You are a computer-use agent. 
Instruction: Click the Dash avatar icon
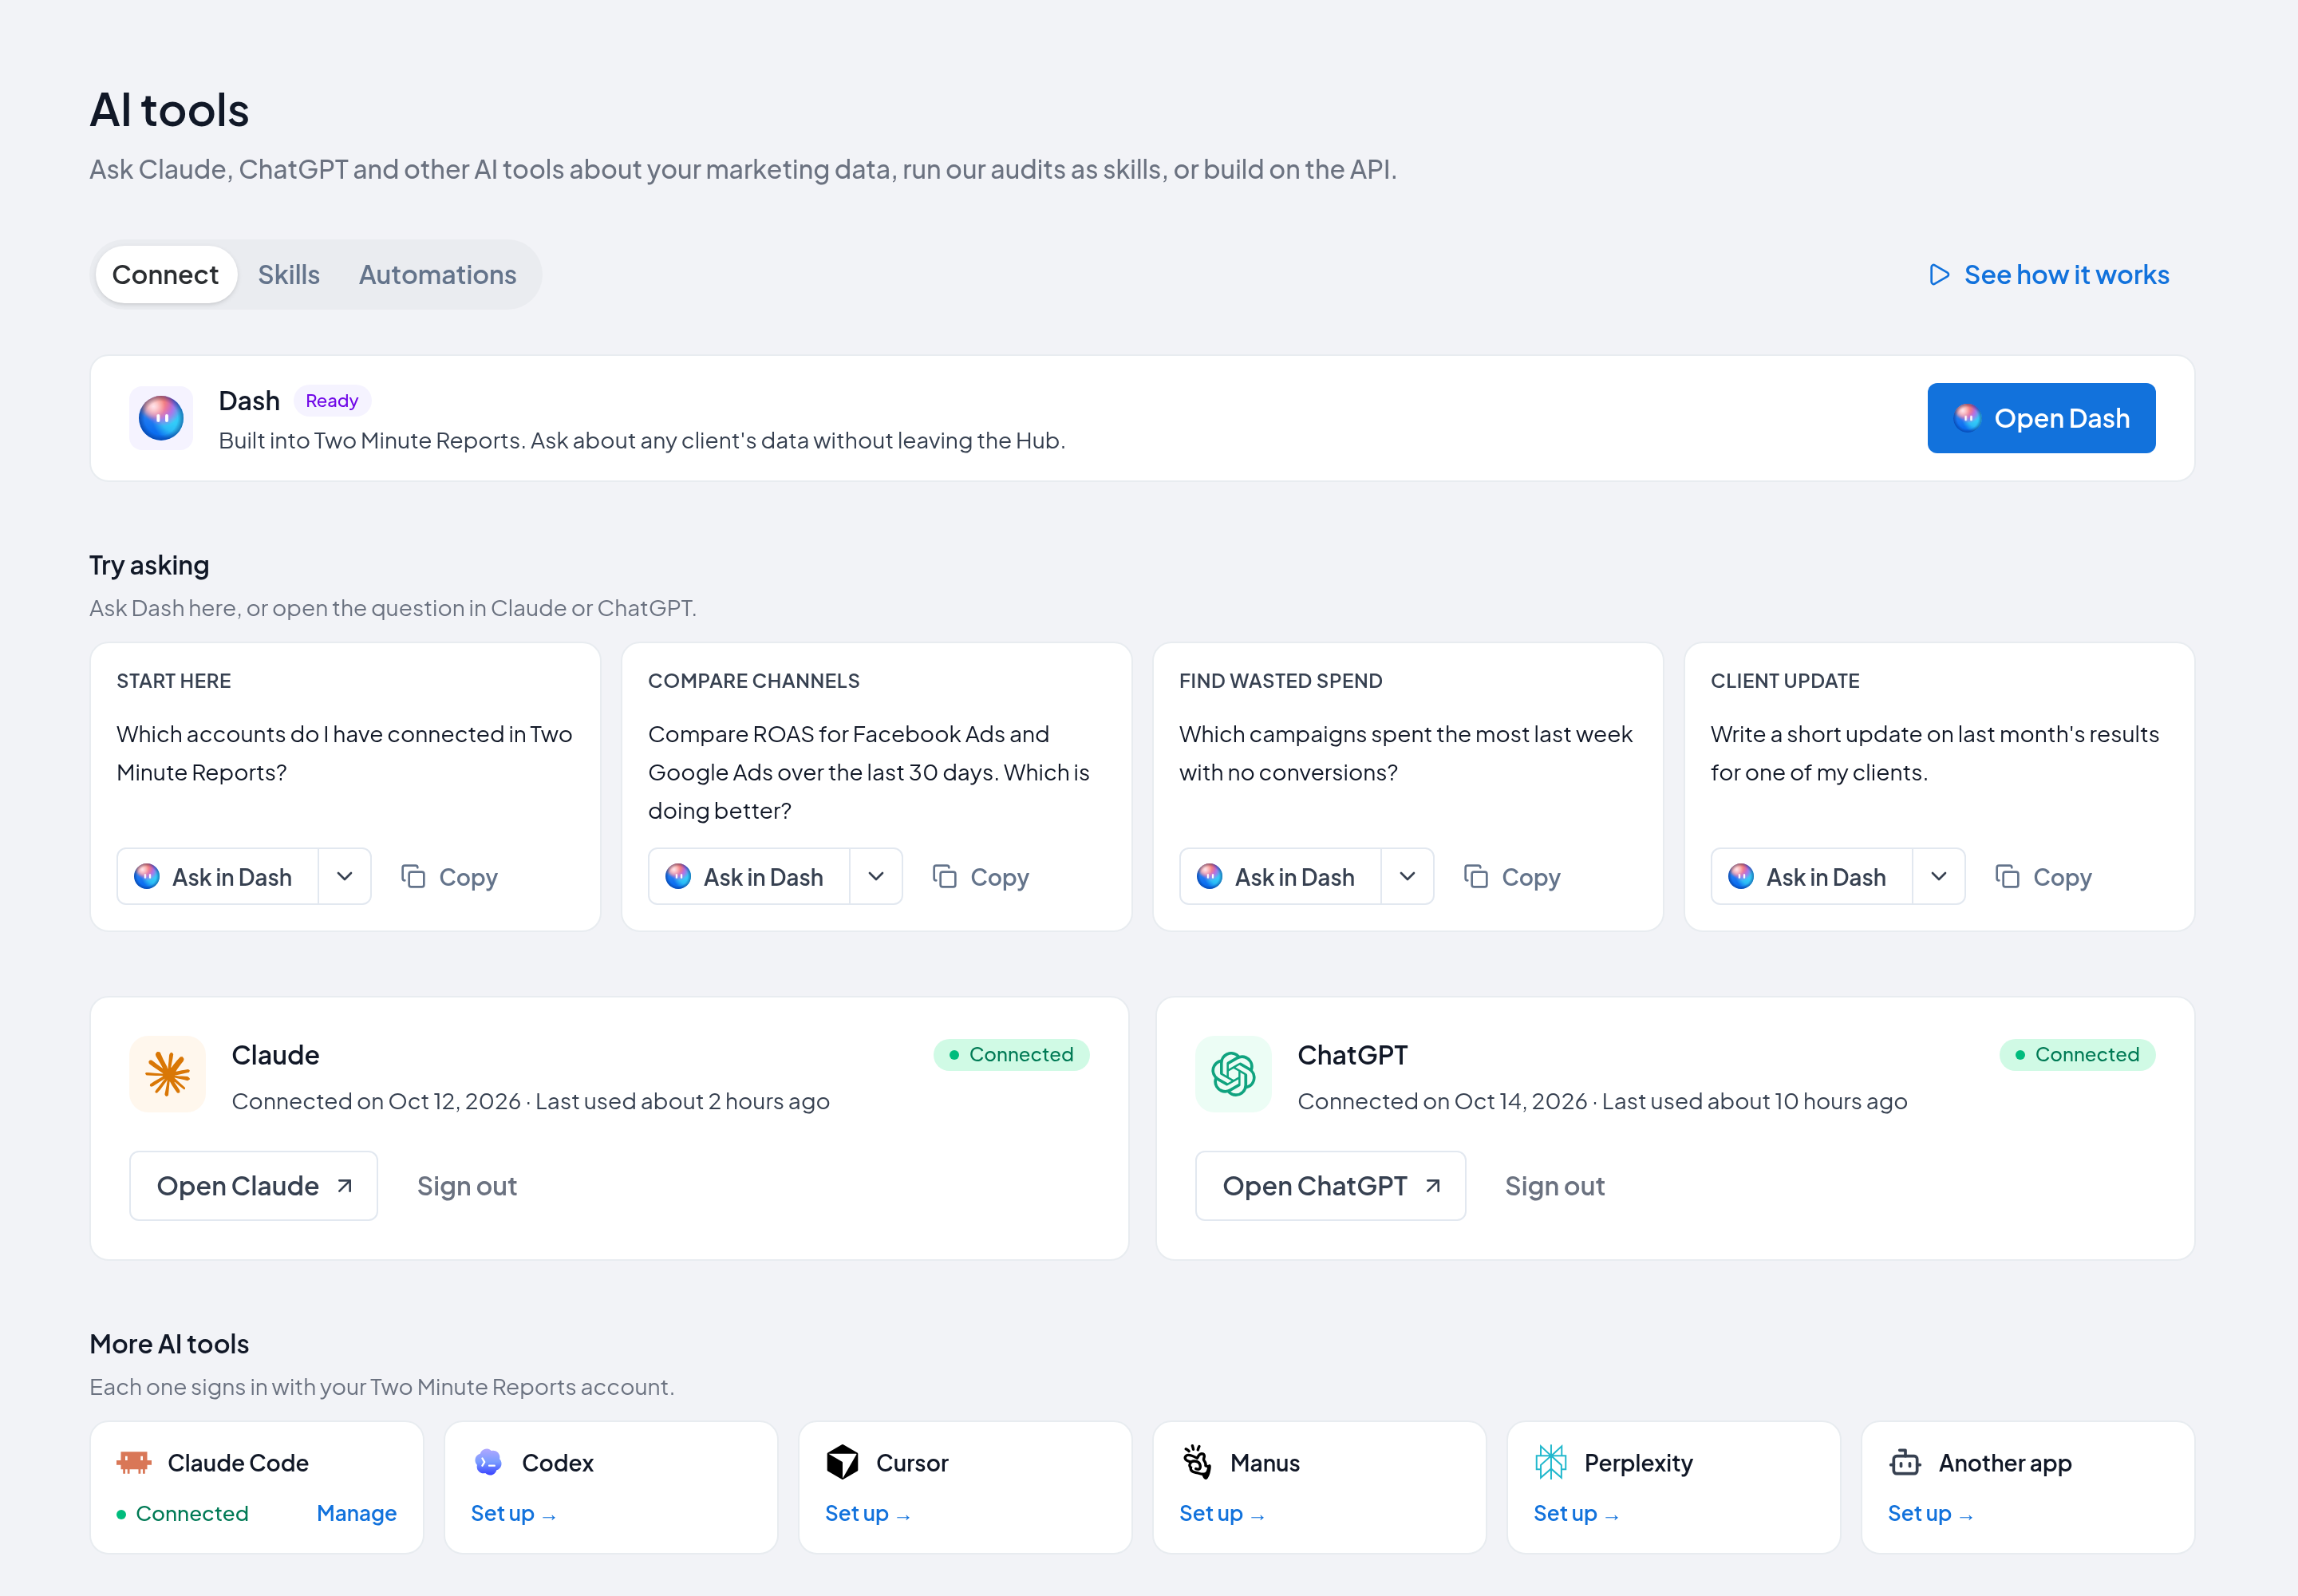tap(161, 418)
